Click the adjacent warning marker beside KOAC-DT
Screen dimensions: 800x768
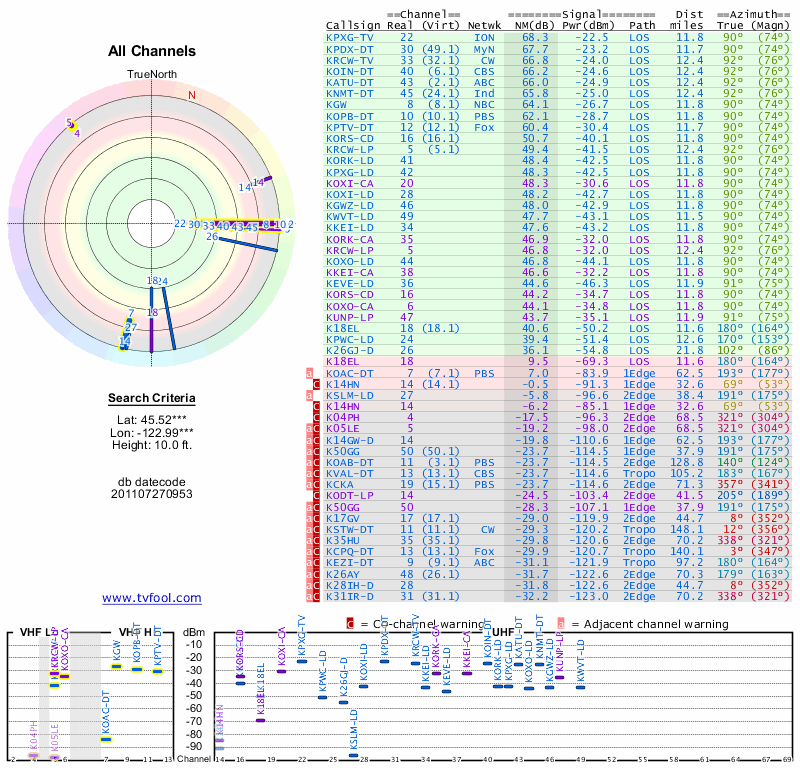pos(309,374)
